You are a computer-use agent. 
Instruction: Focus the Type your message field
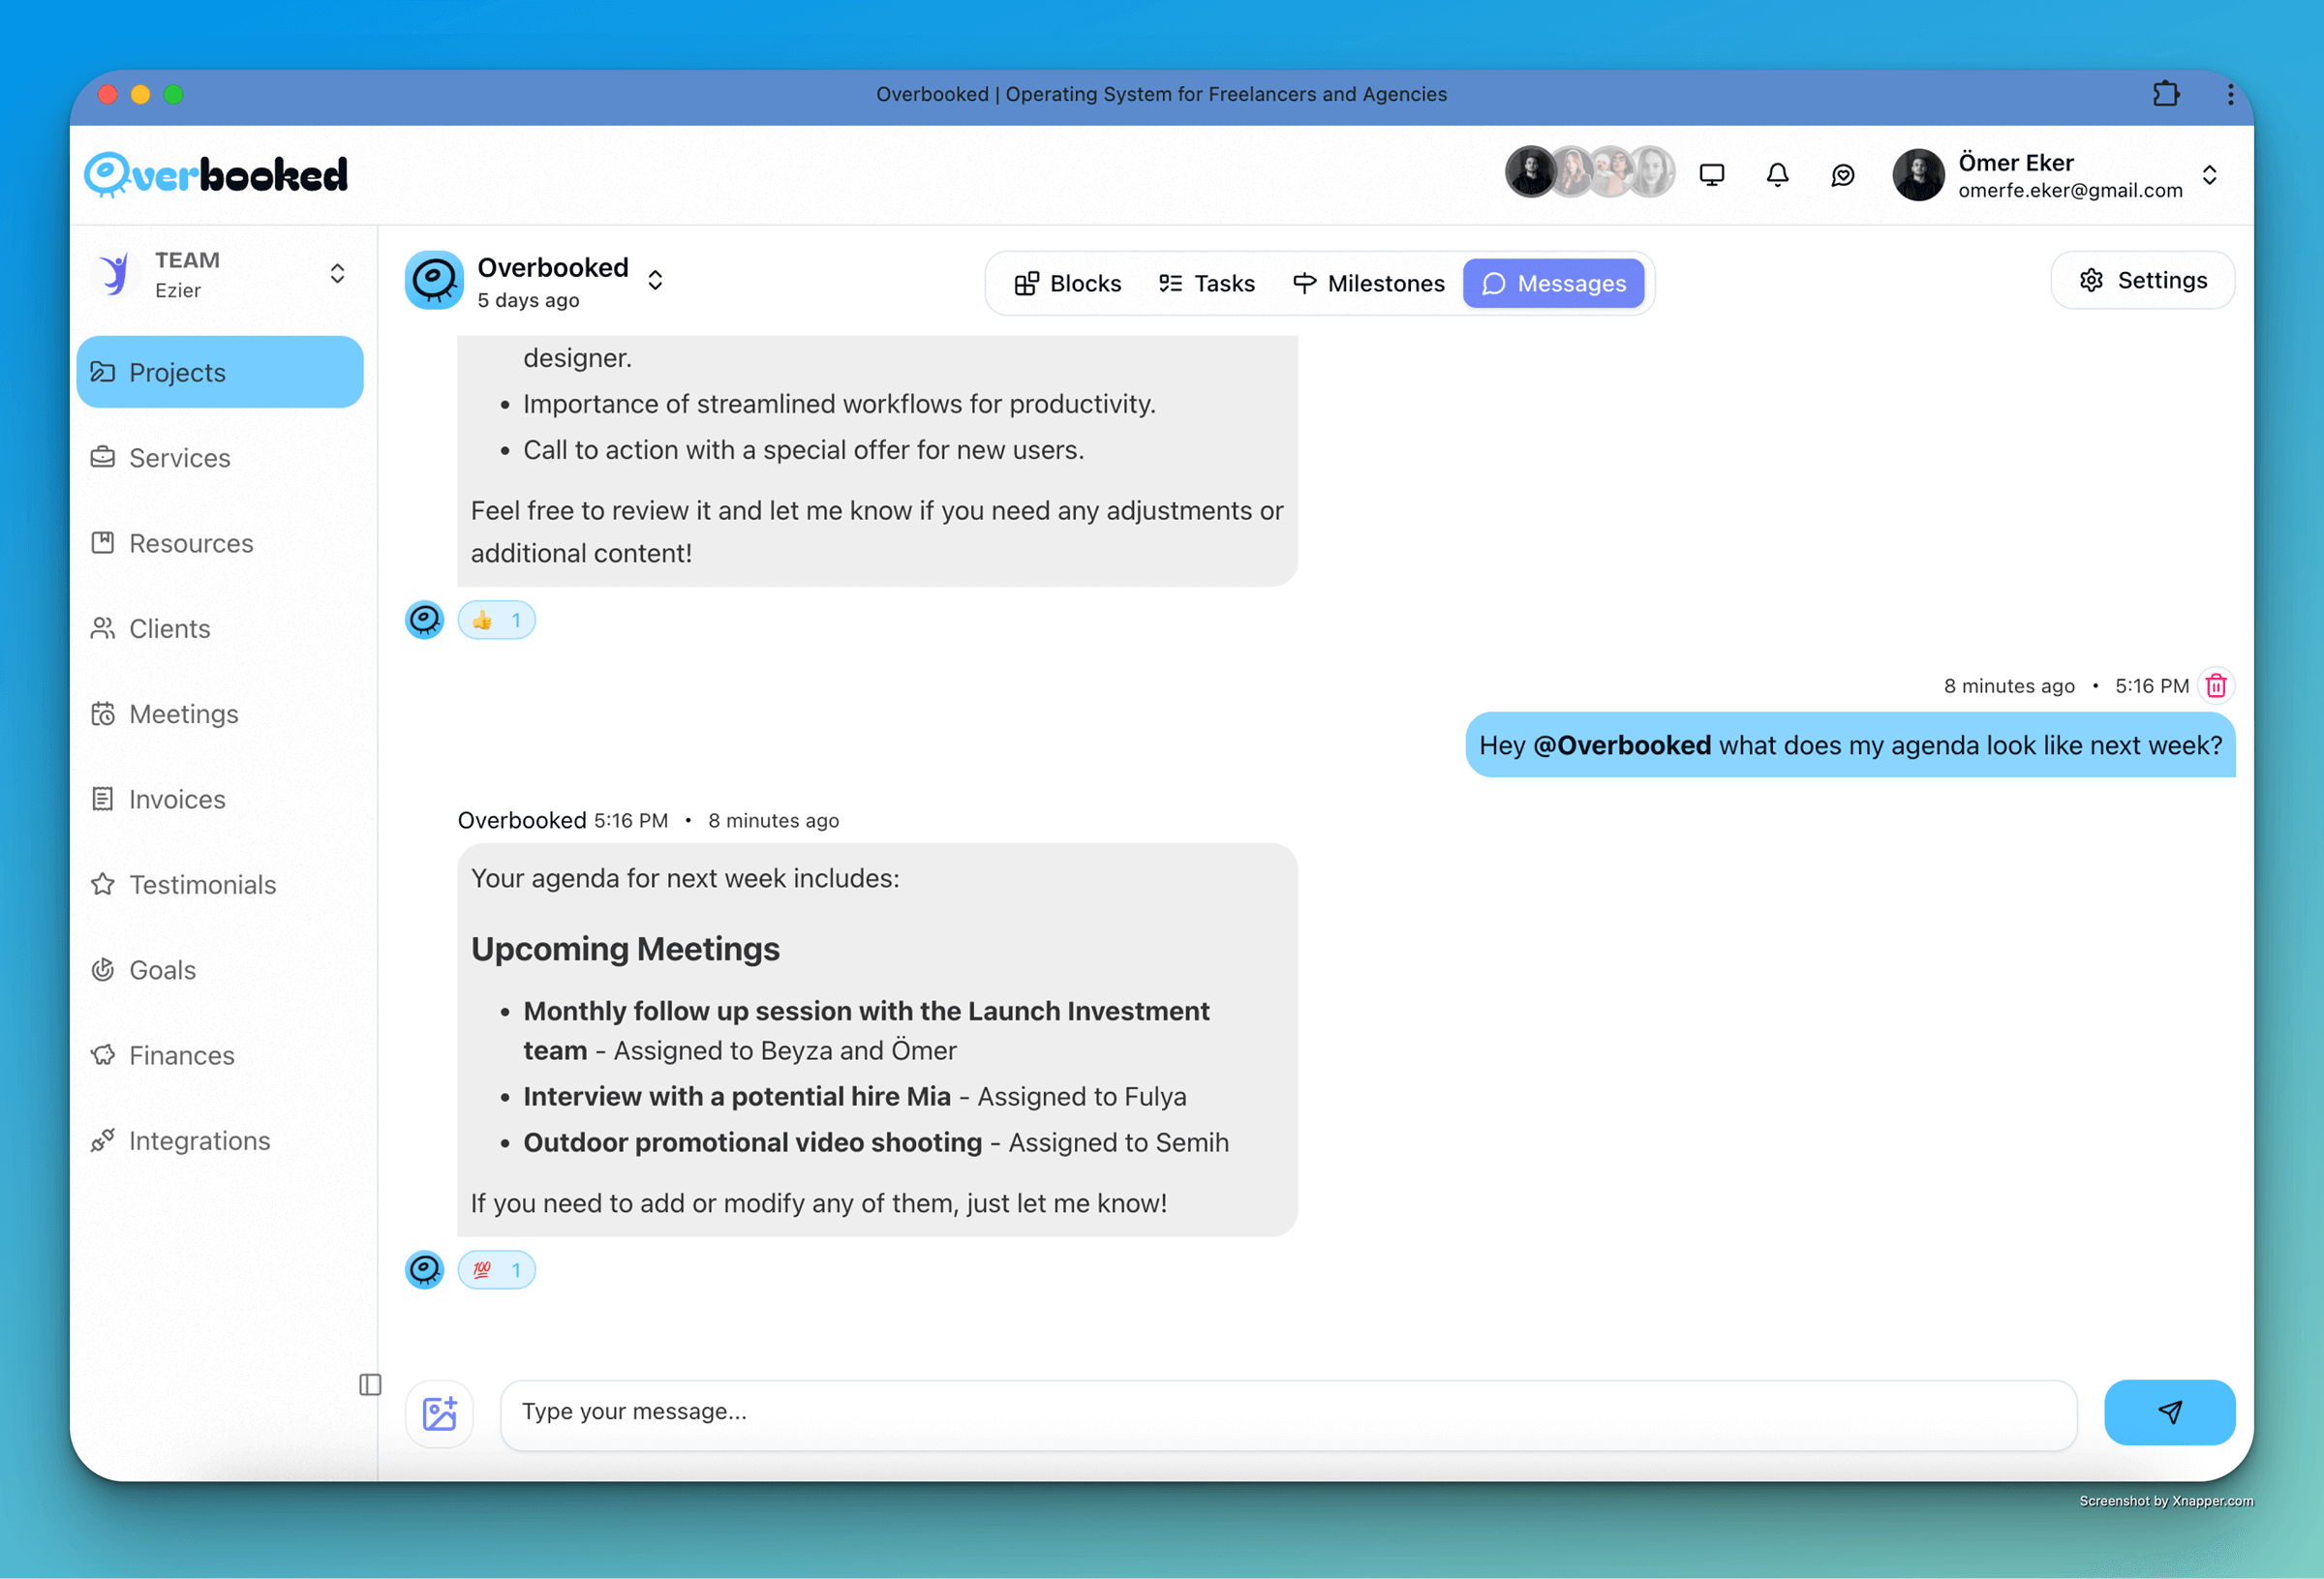tap(1287, 1412)
